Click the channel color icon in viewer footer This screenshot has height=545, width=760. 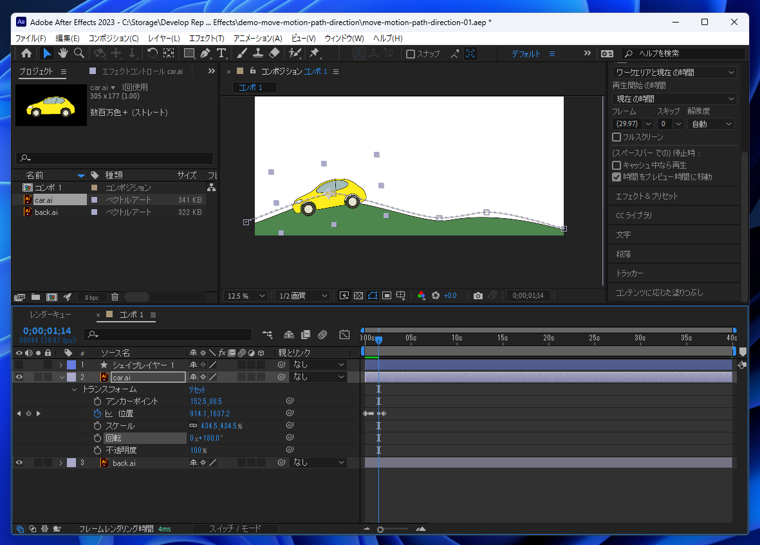tap(421, 296)
